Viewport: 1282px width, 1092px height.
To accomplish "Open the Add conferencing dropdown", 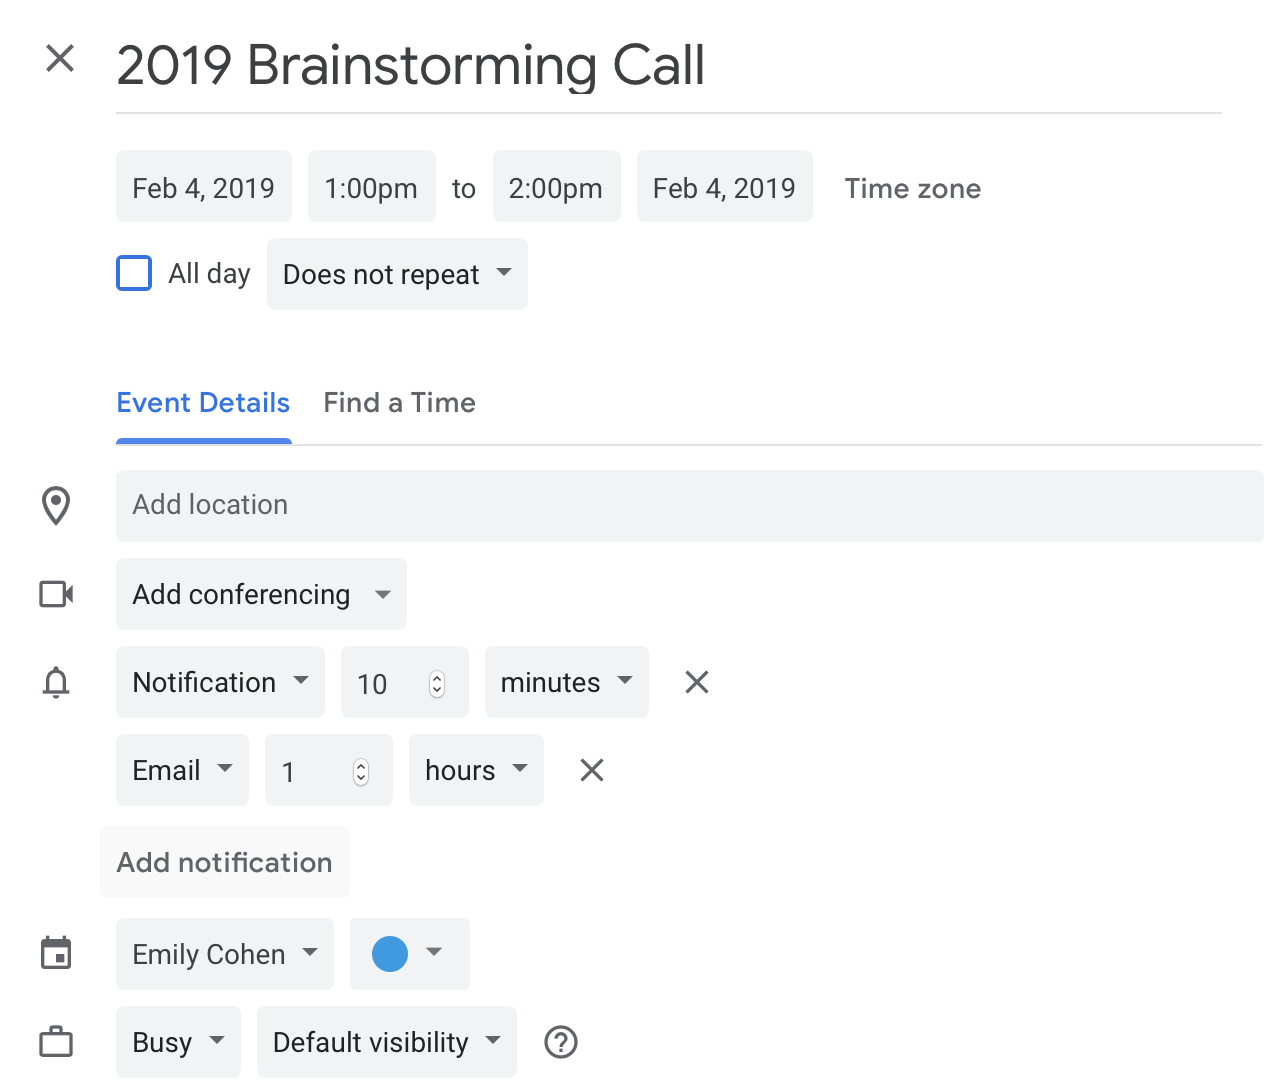I will pos(261,594).
